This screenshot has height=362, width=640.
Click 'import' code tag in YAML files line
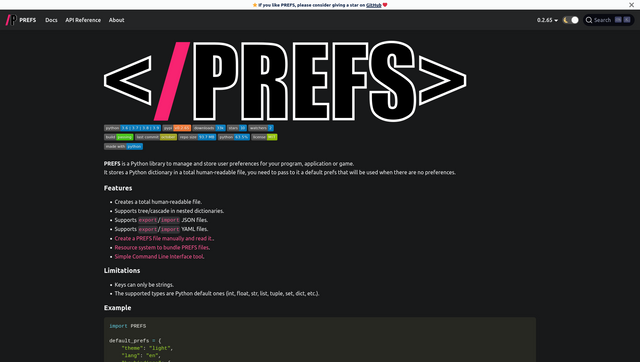click(170, 229)
